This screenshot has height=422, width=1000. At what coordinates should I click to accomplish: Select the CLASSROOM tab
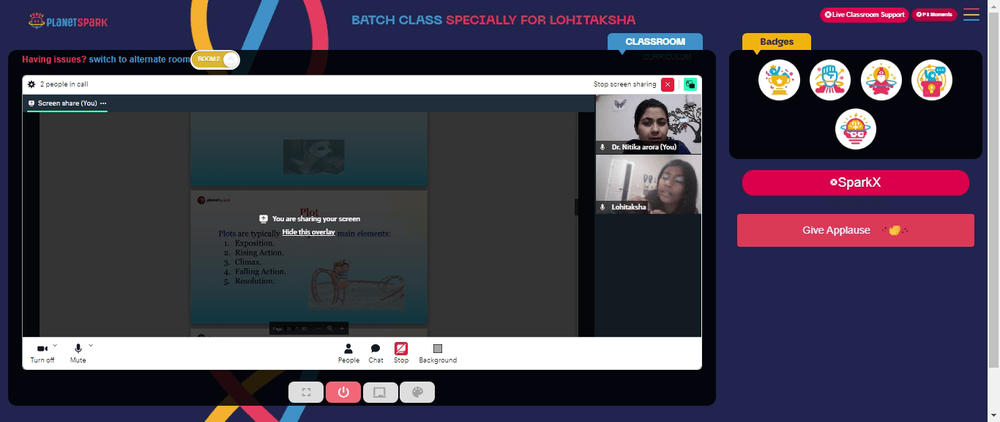(655, 41)
